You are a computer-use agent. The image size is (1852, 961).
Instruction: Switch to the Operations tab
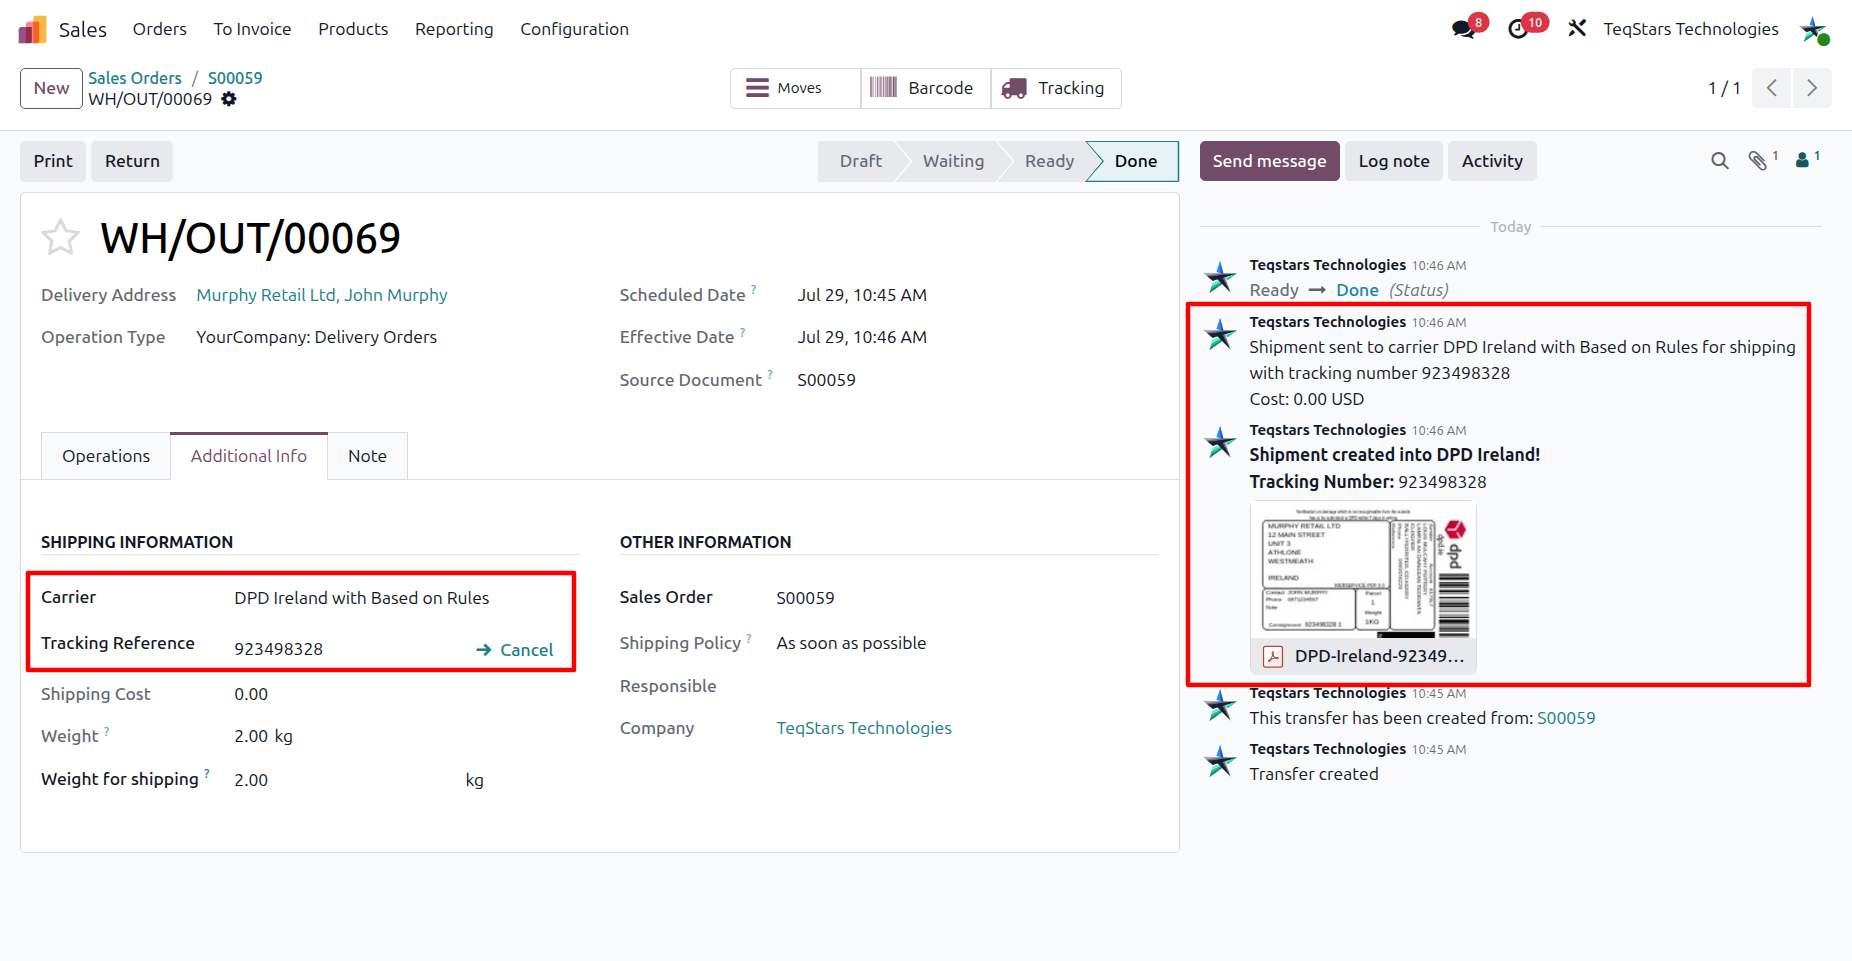[106, 456]
